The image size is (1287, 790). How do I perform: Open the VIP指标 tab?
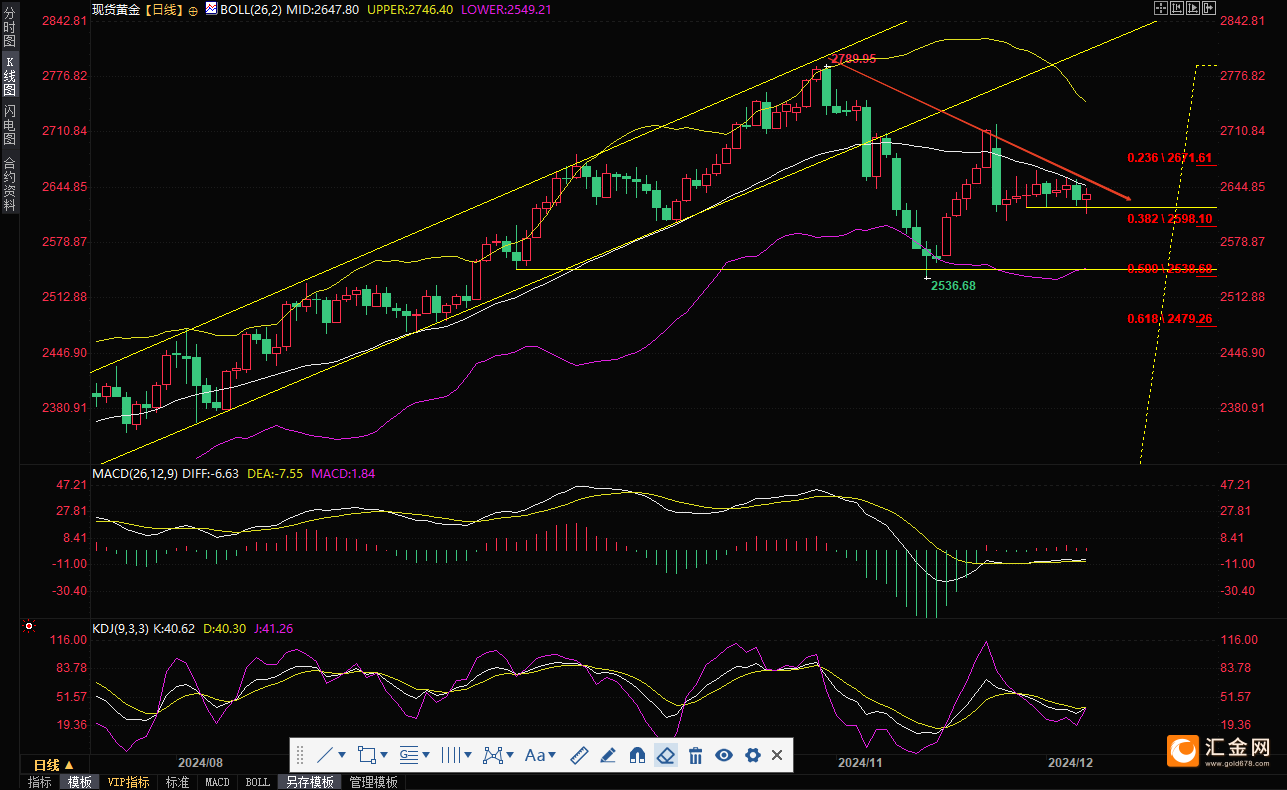(x=129, y=782)
